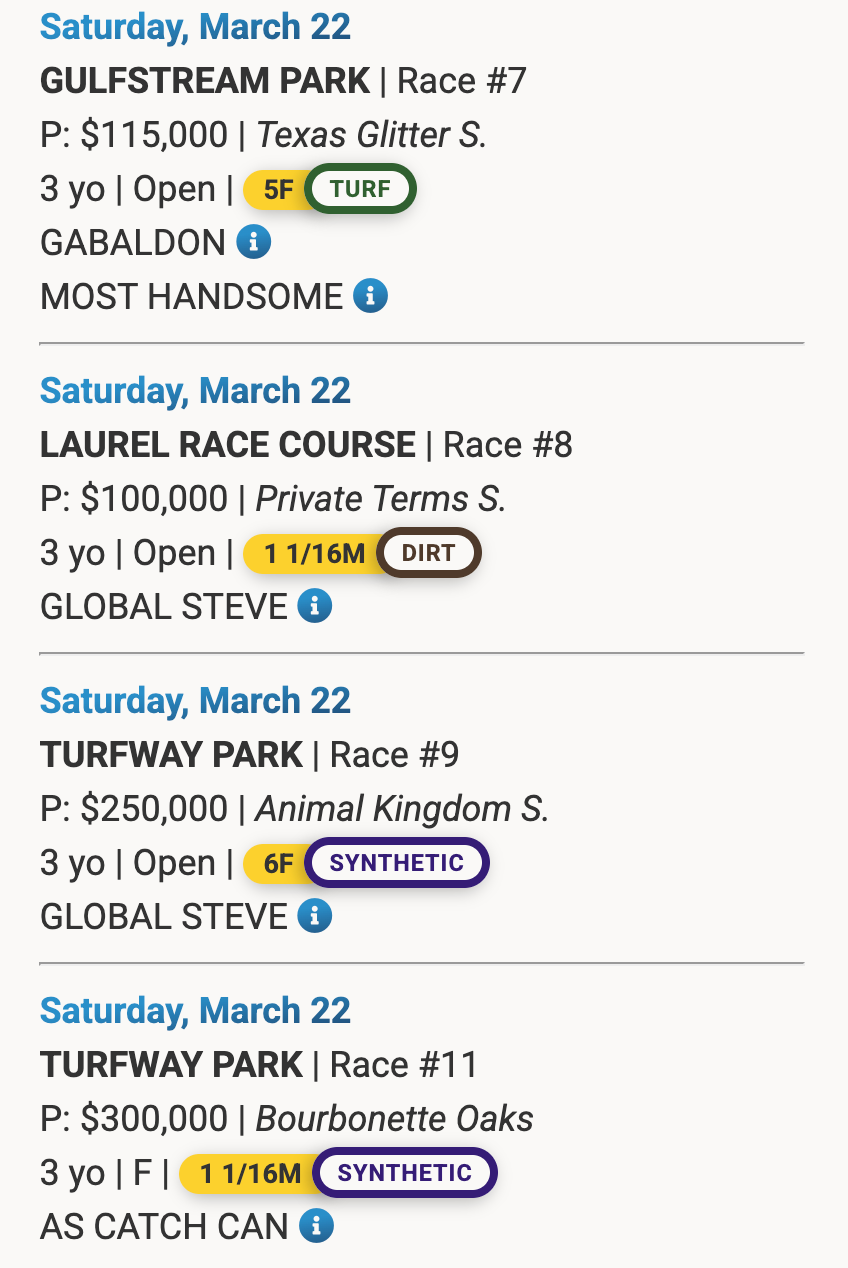Click the Texas Glitter S. race title

tap(372, 135)
